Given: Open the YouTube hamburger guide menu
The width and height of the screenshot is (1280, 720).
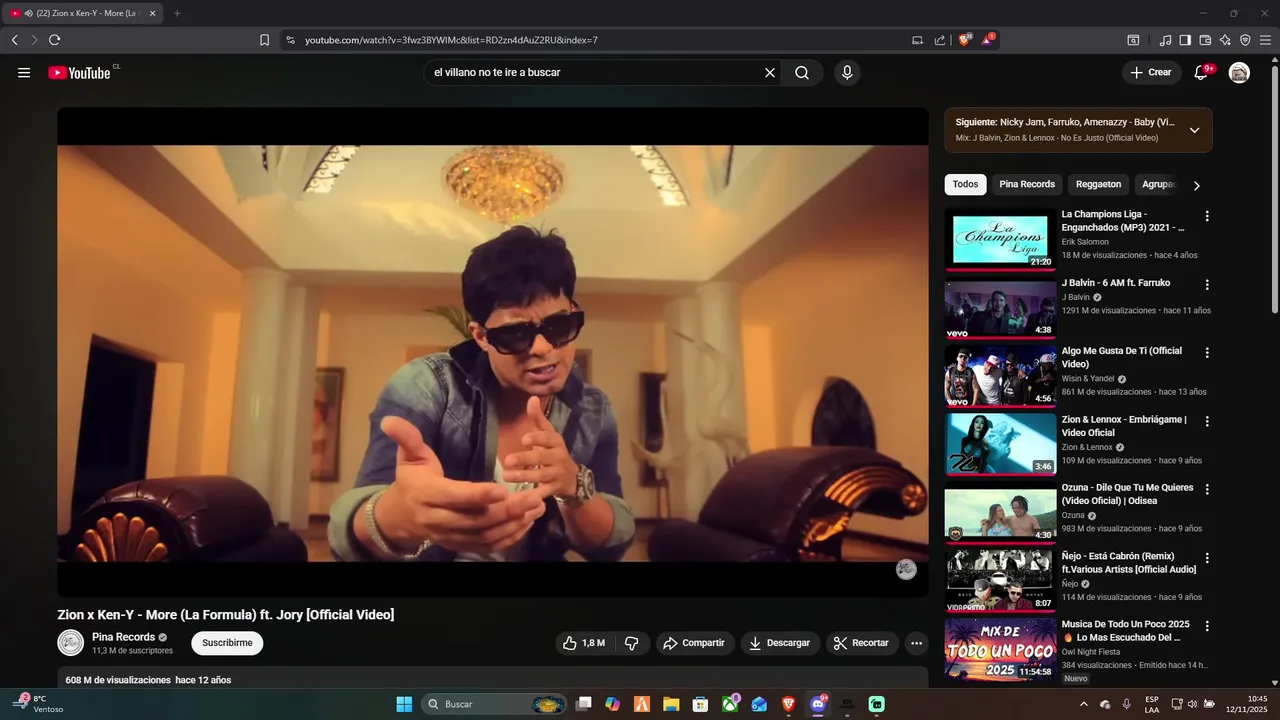Looking at the screenshot, I should [x=24, y=72].
